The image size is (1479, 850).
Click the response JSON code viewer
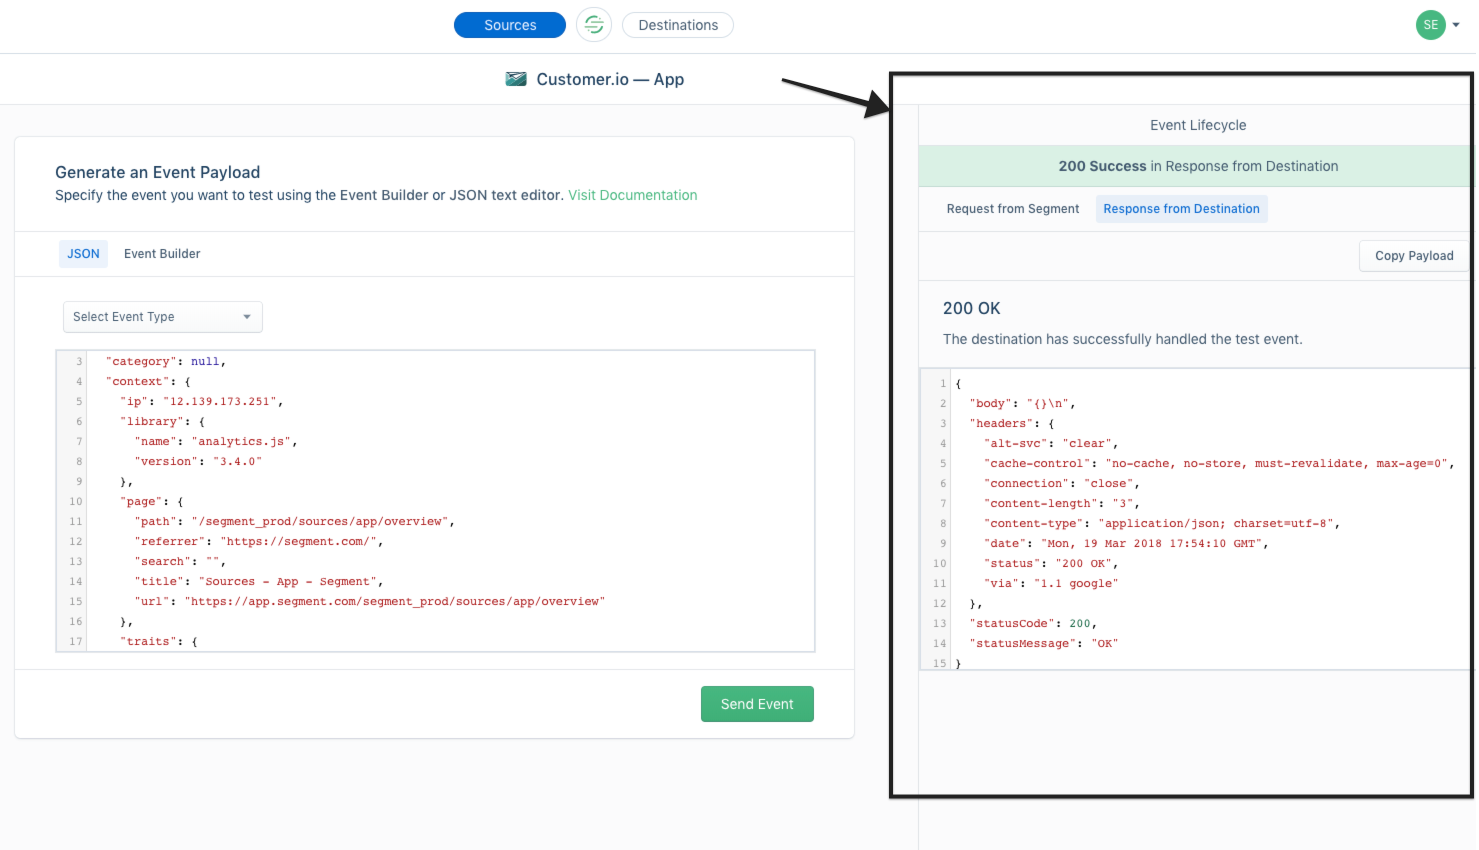coord(1195,519)
